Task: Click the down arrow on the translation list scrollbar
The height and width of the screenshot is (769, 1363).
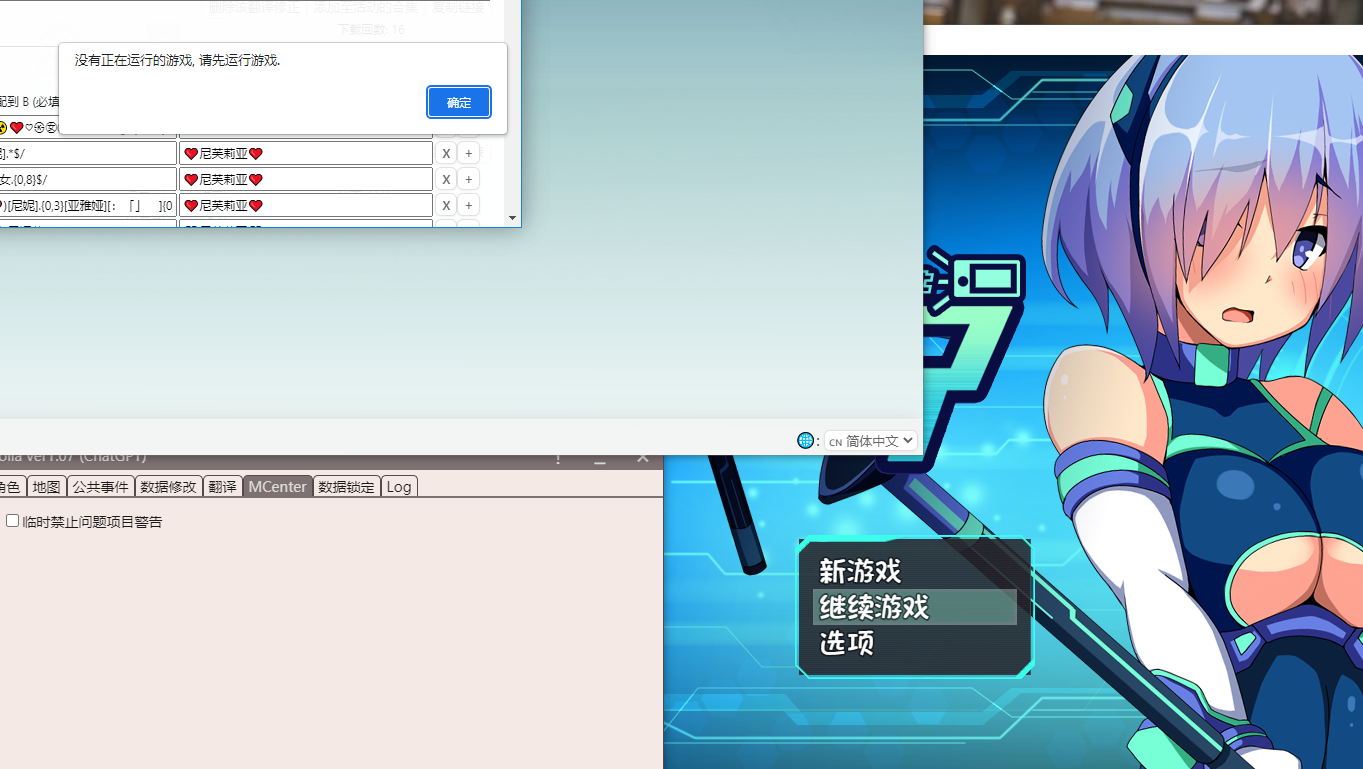Action: click(512, 218)
